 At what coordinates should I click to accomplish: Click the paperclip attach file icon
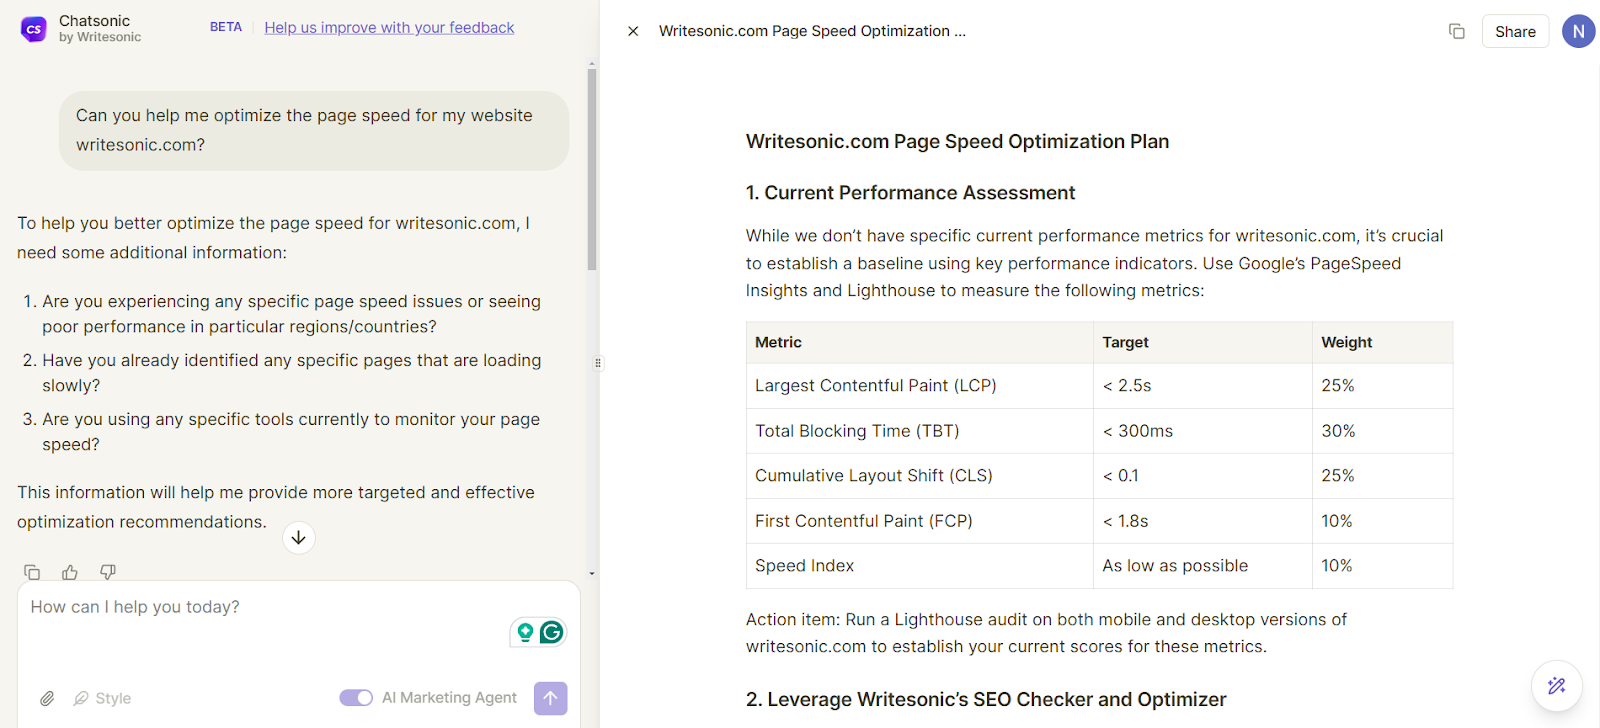click(x=47, y=698)
